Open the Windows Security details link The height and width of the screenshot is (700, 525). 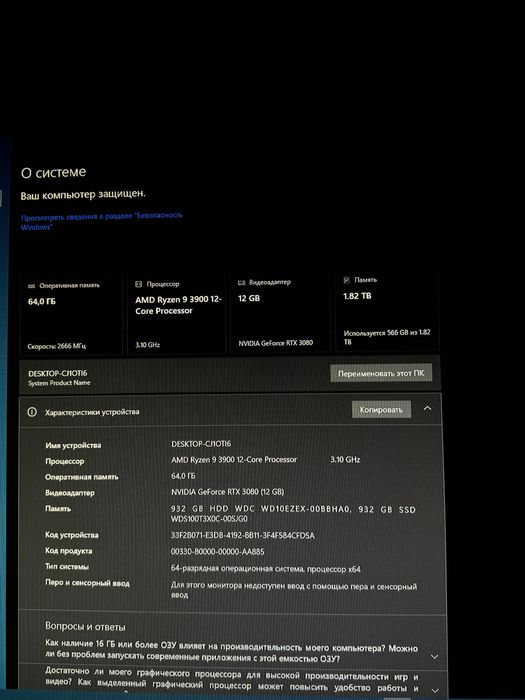[x=102, y=221]
